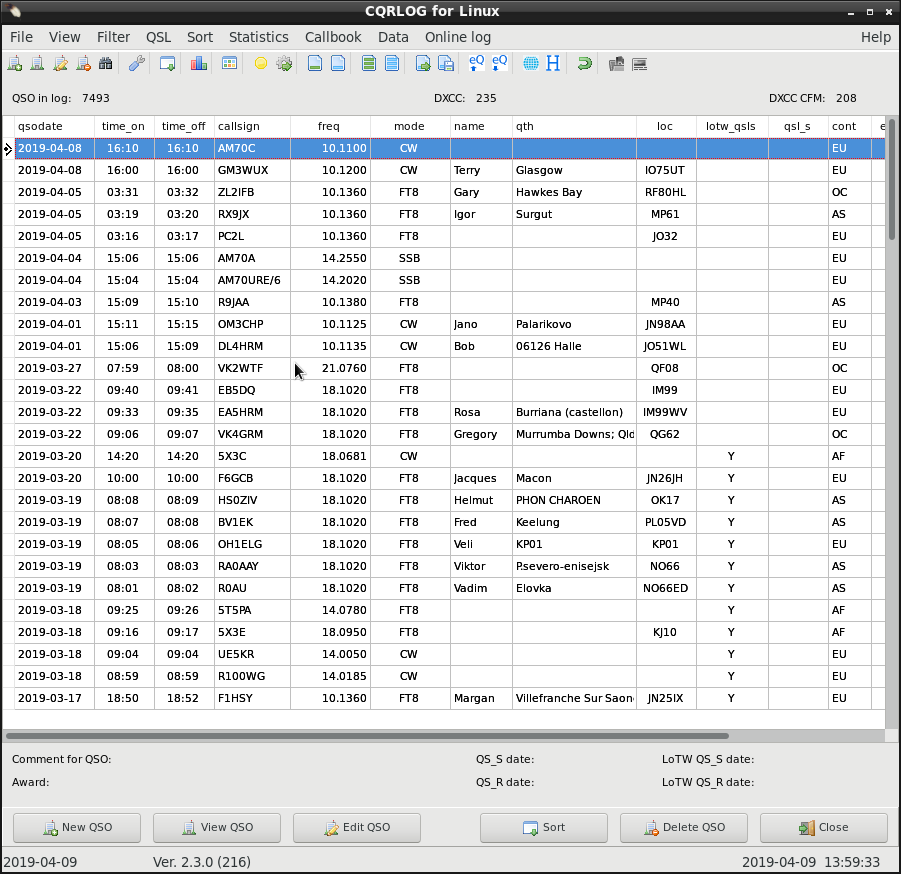Click the eQSL download icon with down arrow
The image size is (901, 874).
pyautogui.click(x=499, y=63)
